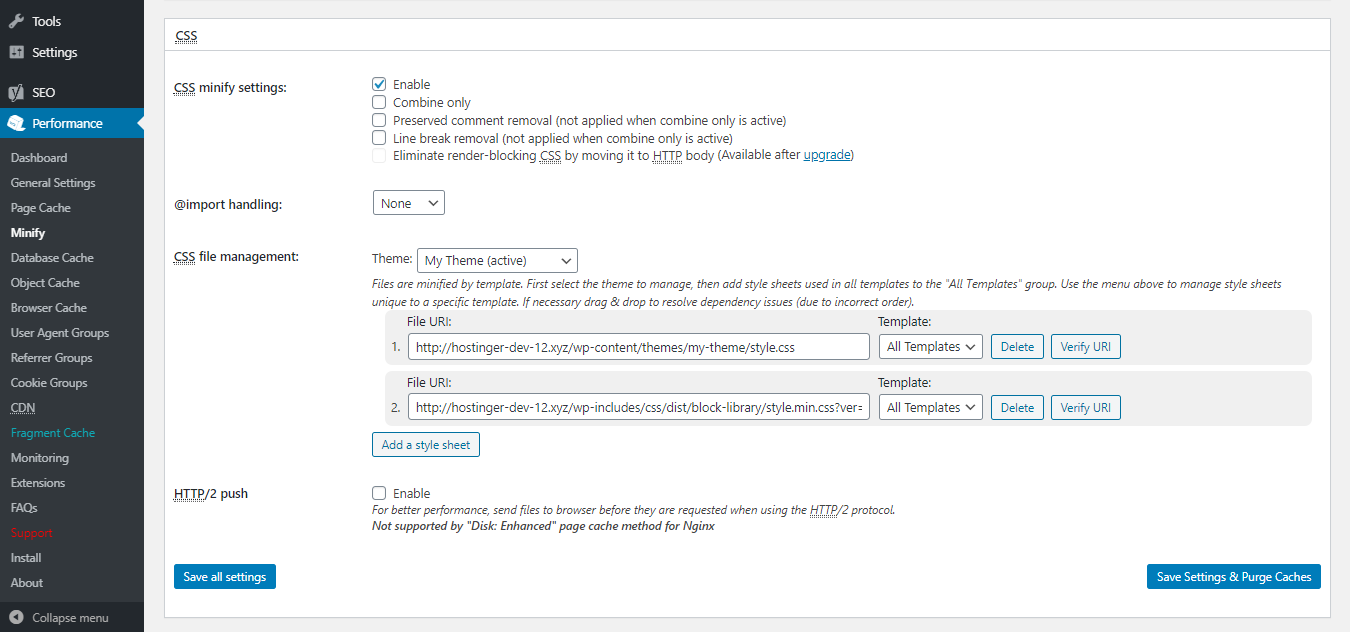Click the first File URI input field

638,346
